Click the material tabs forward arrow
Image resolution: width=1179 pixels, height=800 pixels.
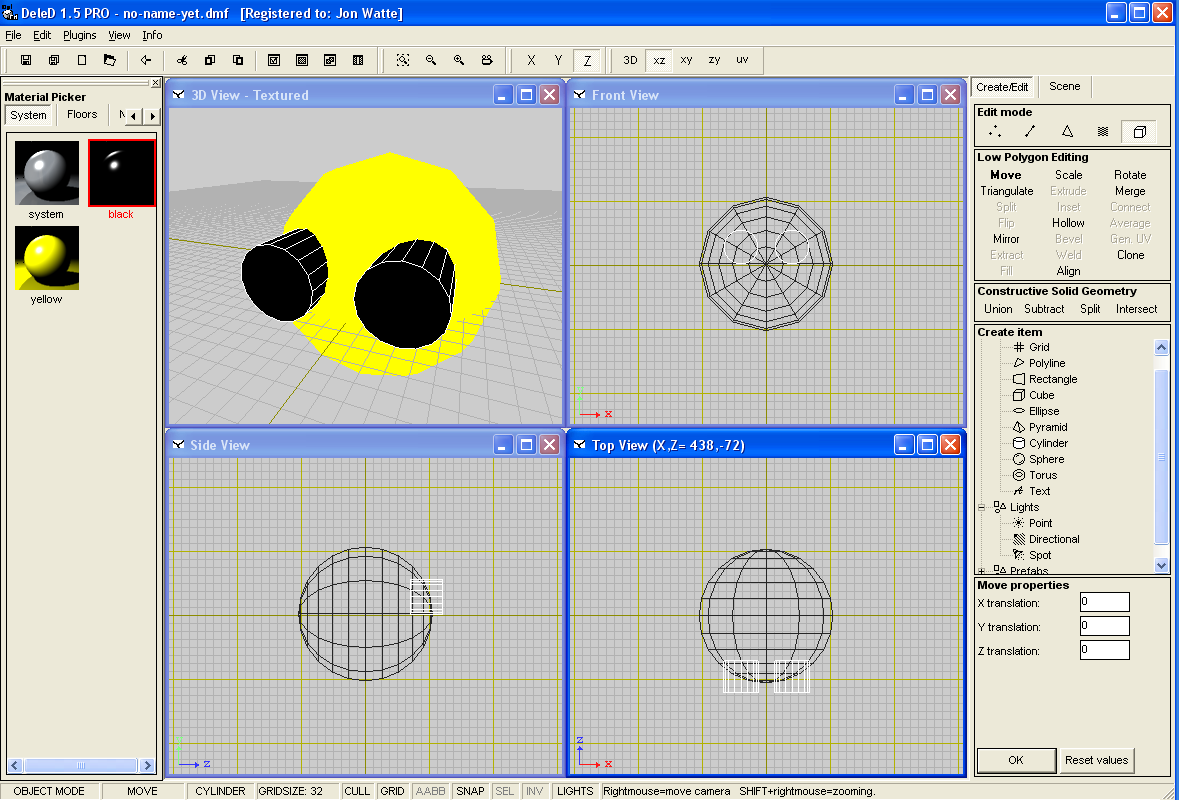click(151, 115)
